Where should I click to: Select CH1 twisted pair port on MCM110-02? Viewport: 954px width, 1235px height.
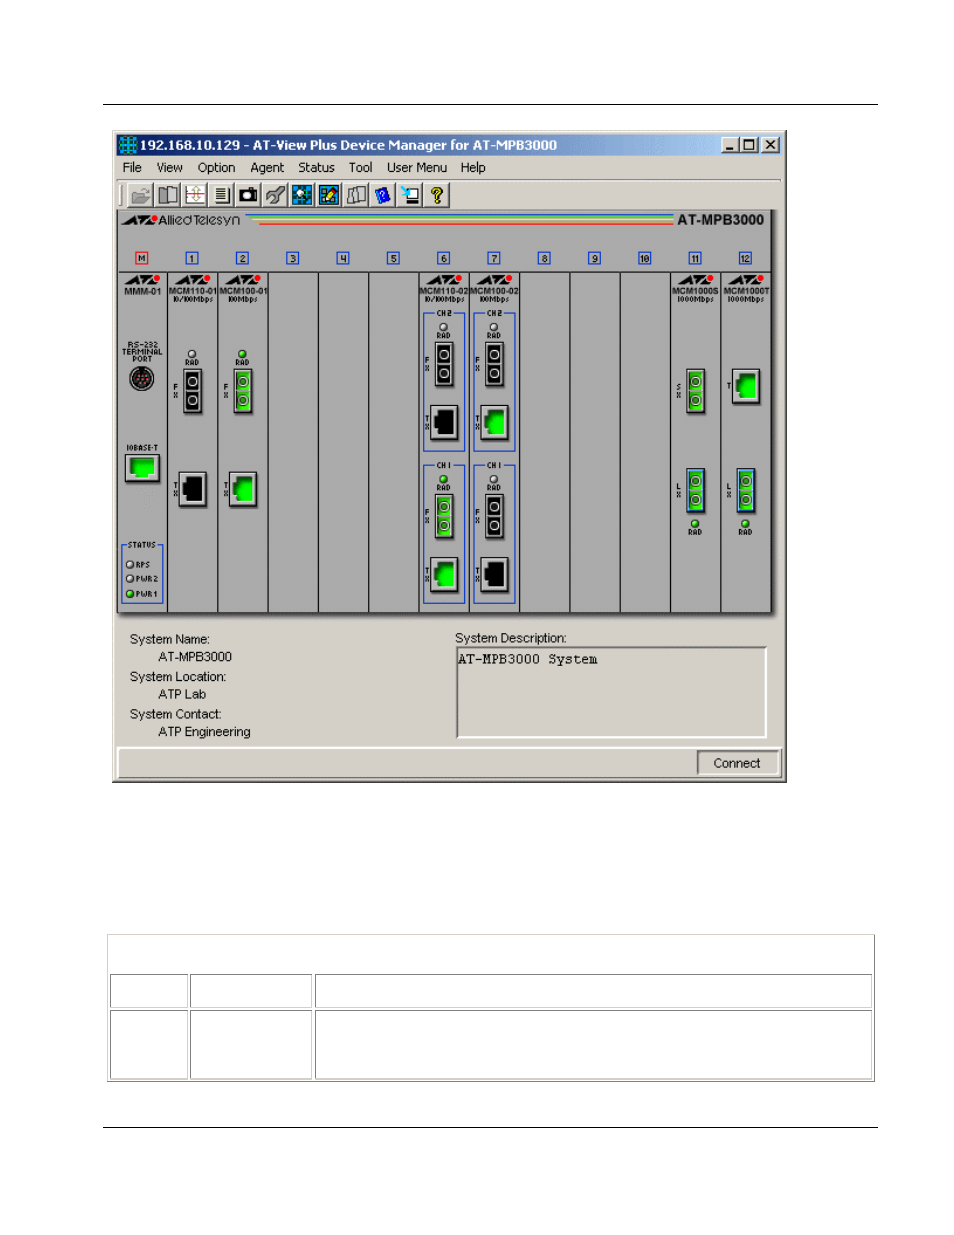point(444,575)
